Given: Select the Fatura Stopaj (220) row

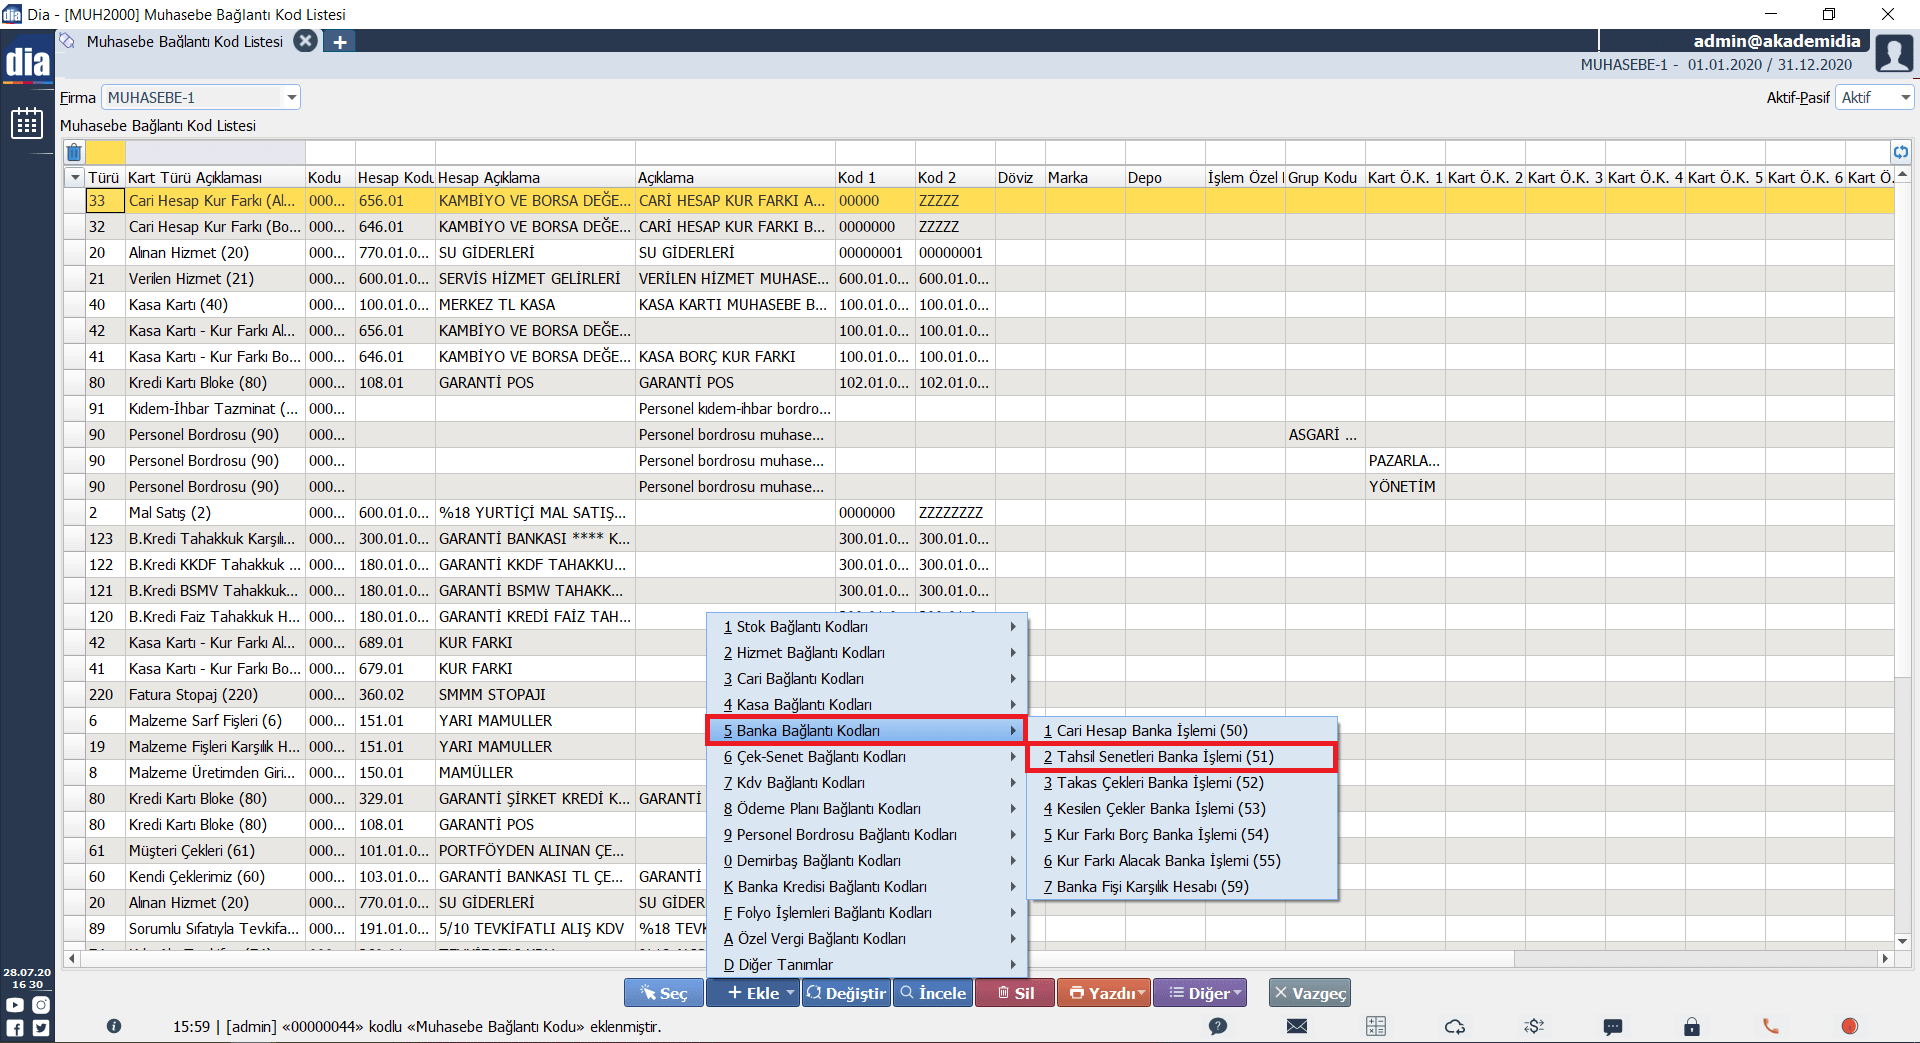Looking at the screenshot, I should coord(978,695).
